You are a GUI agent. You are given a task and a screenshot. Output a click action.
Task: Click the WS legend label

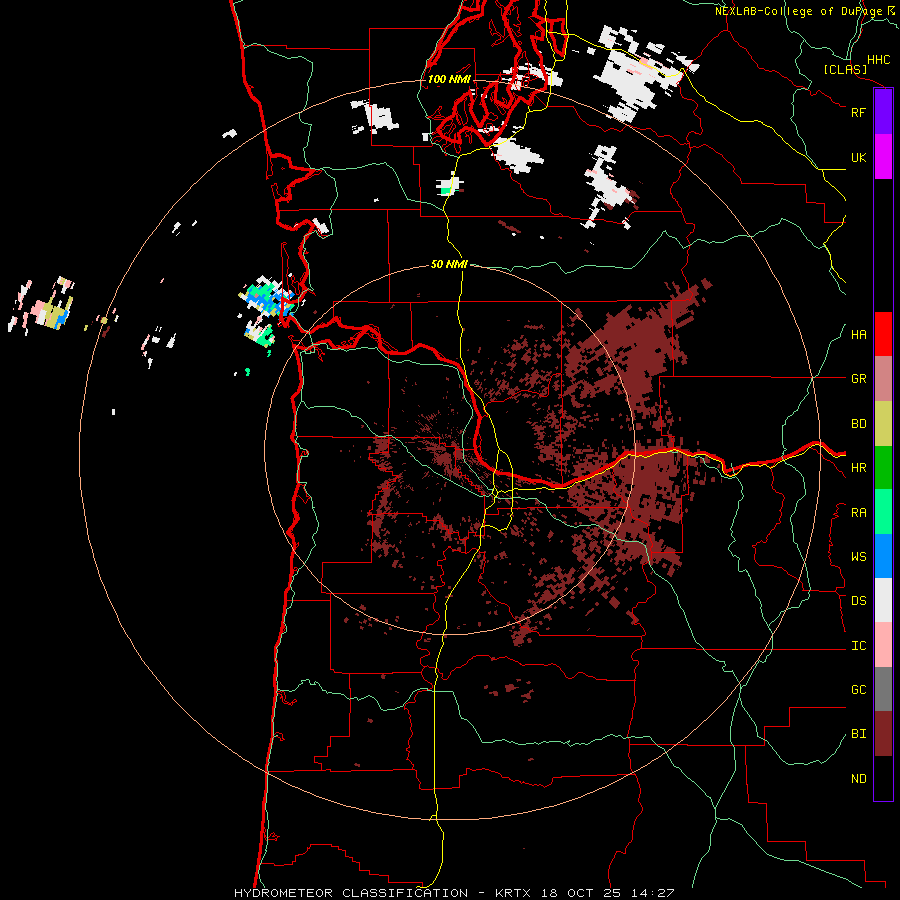(859, 556)
